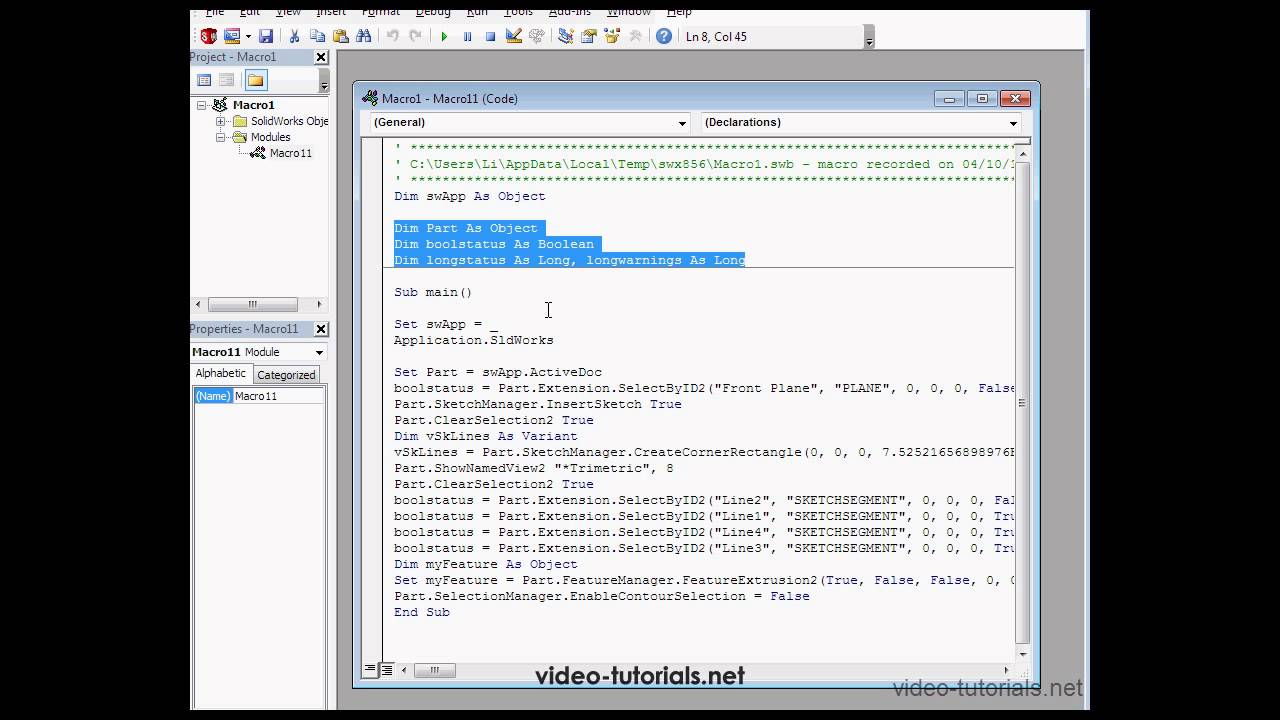Run the macro with the green play icon
Image resolution: width=1280 pixels, height=720 pixels.
[444, 36]
